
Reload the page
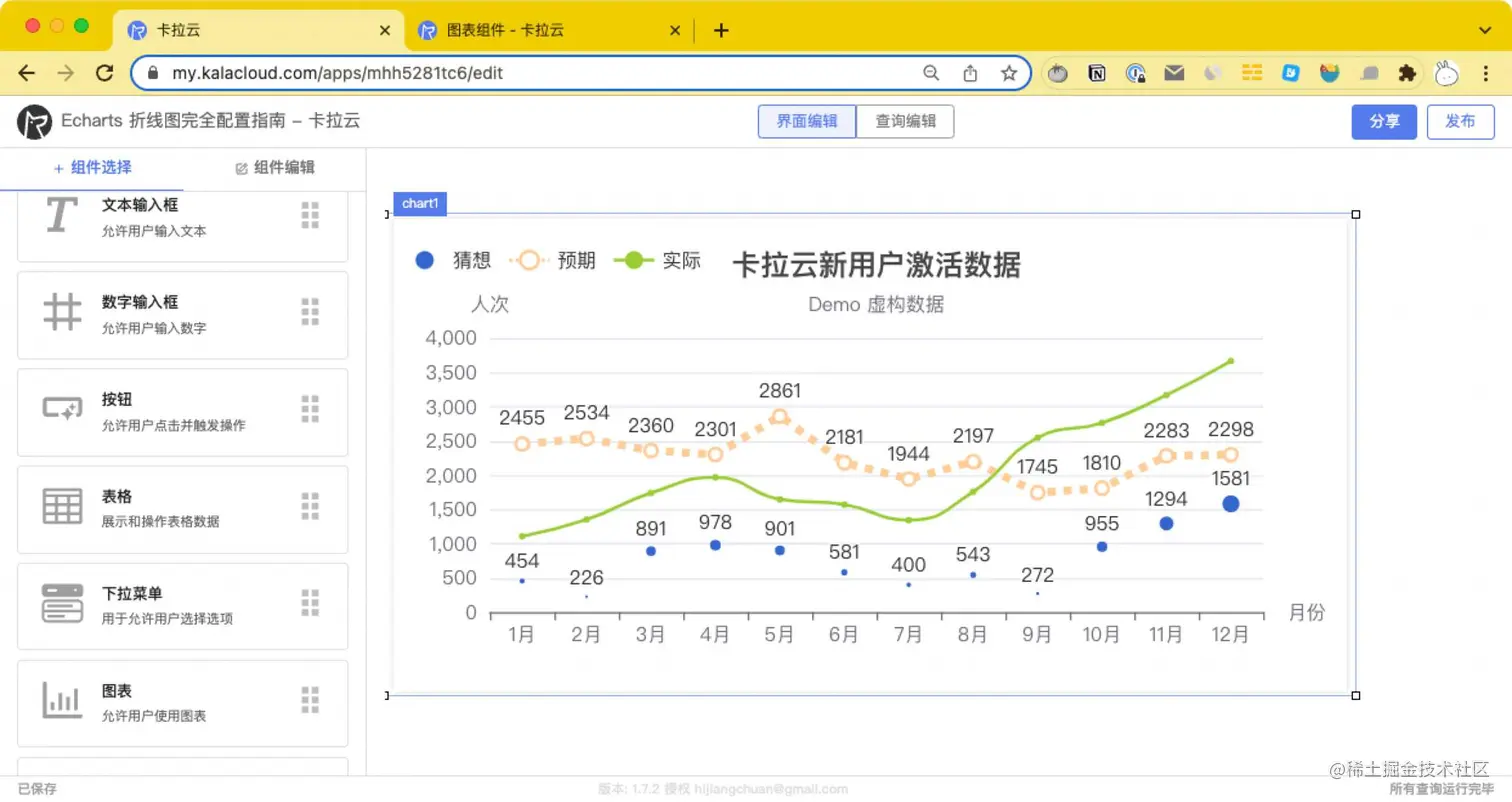pos(104,73)
